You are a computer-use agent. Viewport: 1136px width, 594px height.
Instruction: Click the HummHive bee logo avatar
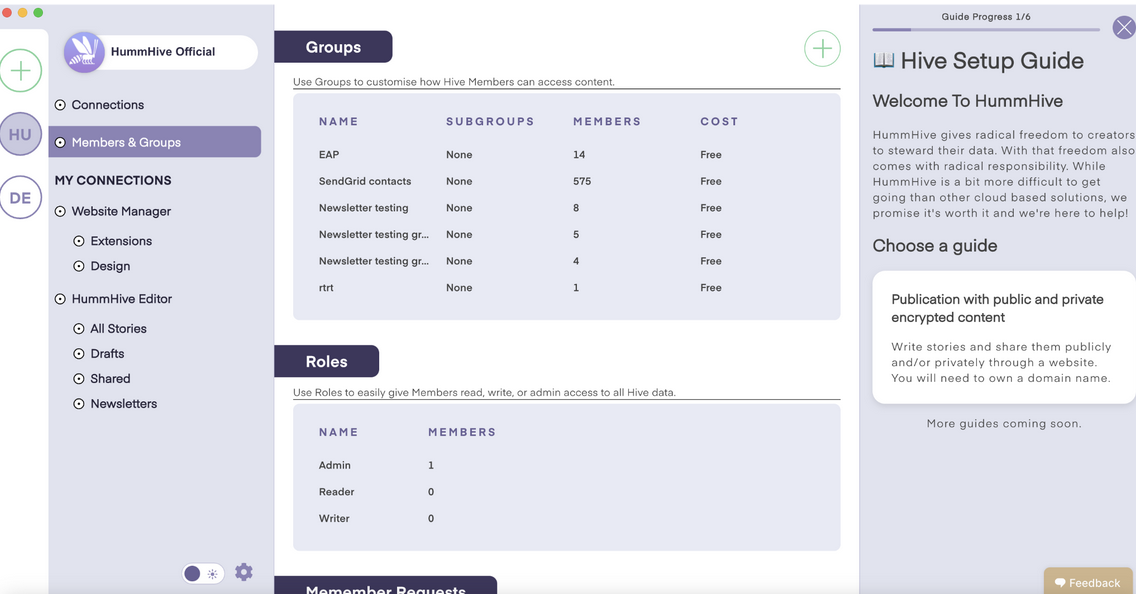(x=84, y=52)
